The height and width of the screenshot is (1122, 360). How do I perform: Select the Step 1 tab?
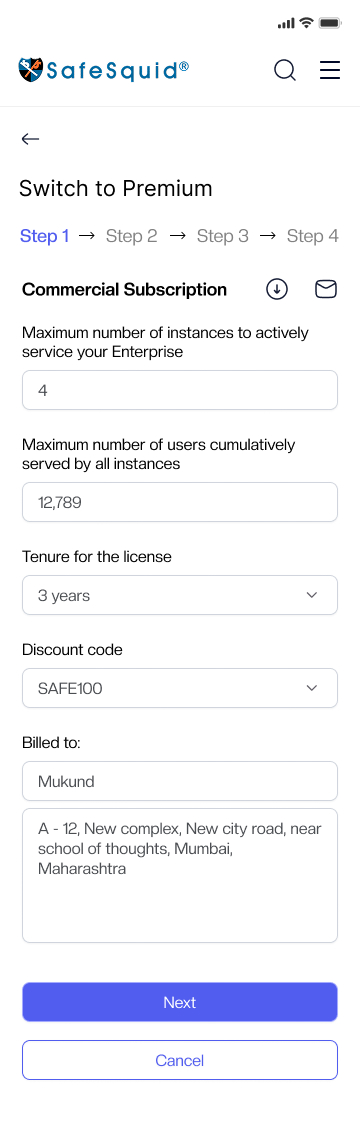[x=44, y=236]
